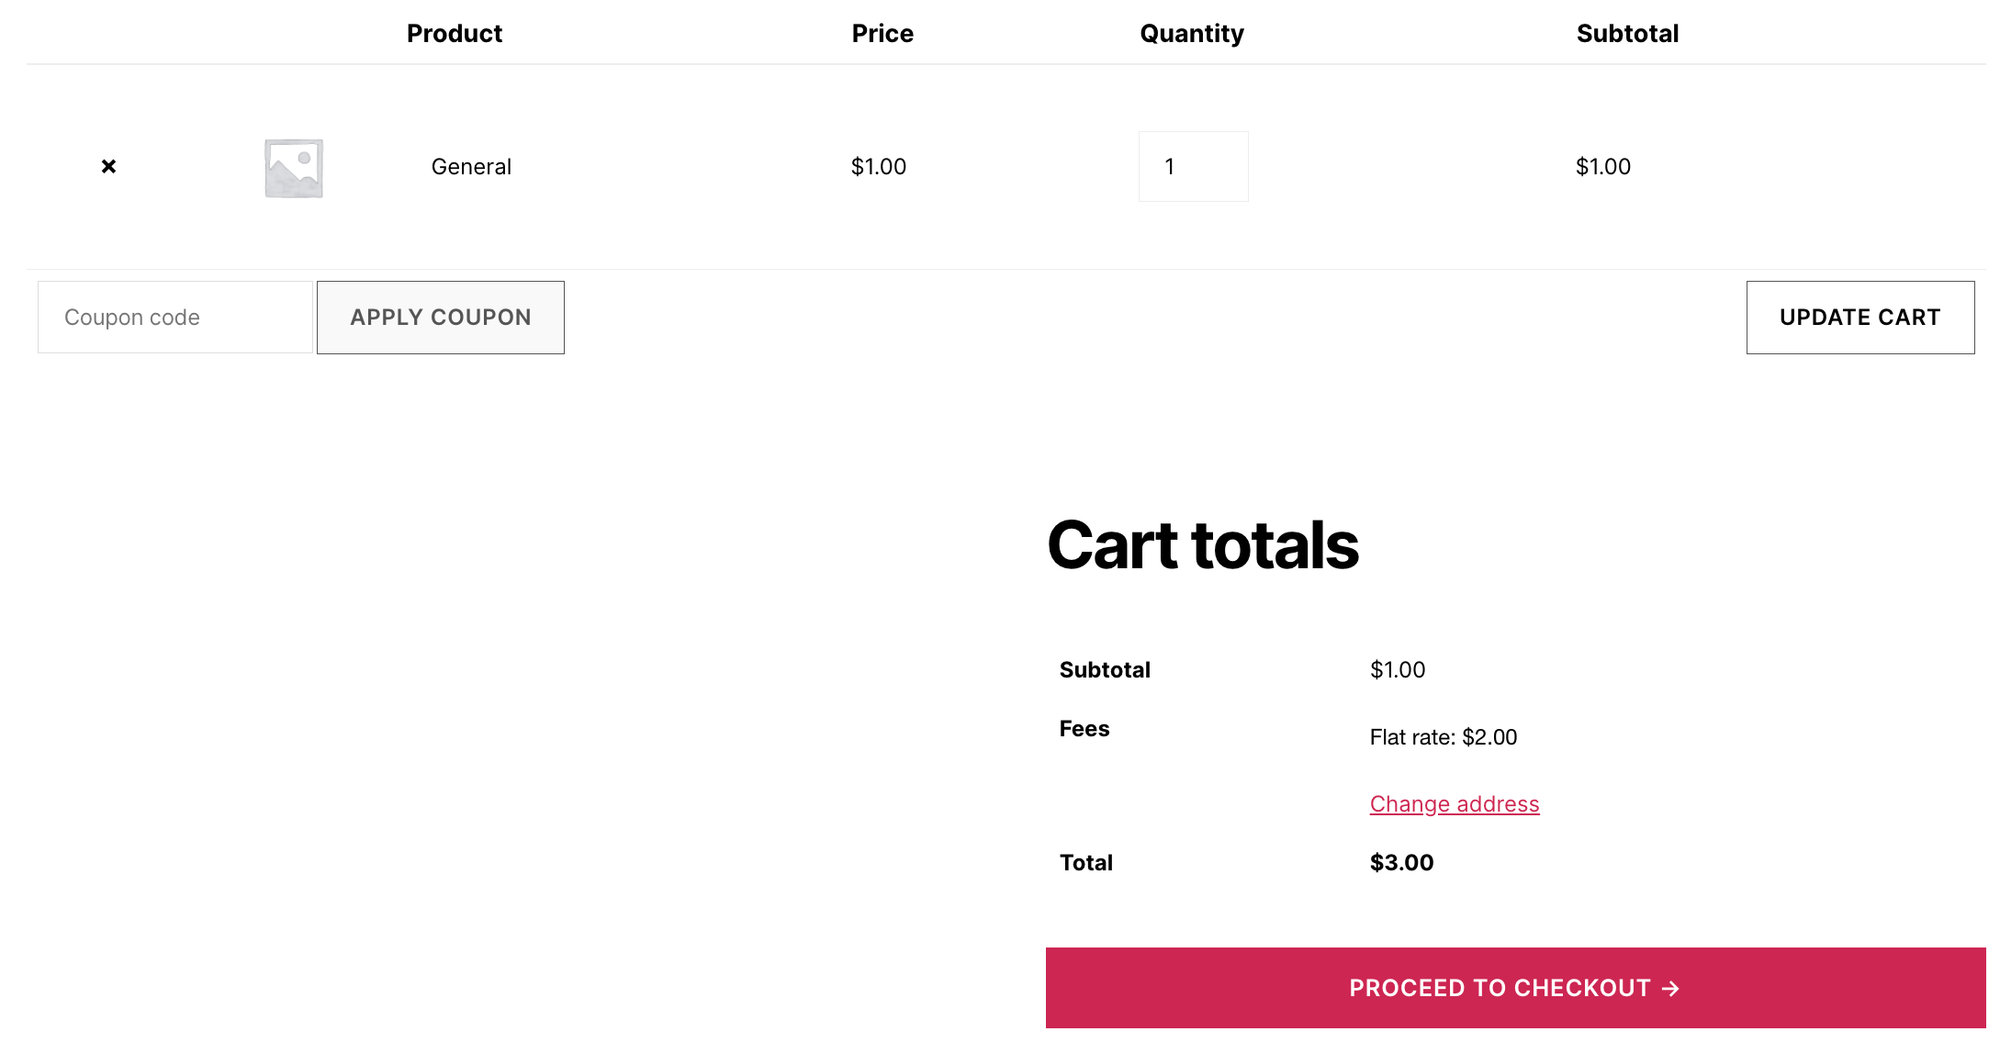Click the Fees label in cart totals

point(1084,729)
